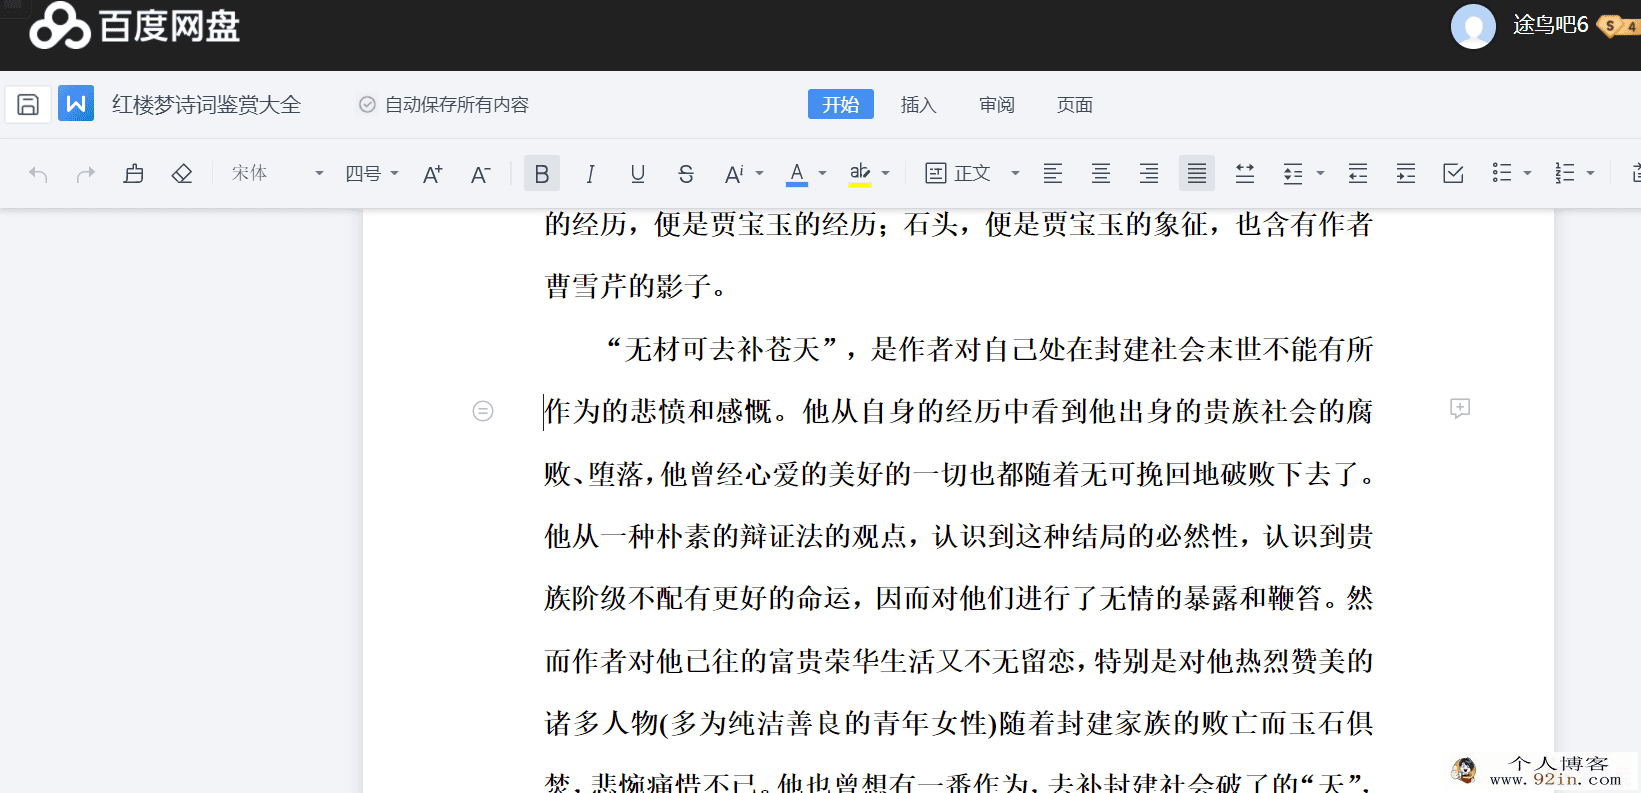Open bulleted list style dropdown
Image resolution: width=1641 pixels, height=793 pixels.
pyautogui.click(x=1527, y=174)
